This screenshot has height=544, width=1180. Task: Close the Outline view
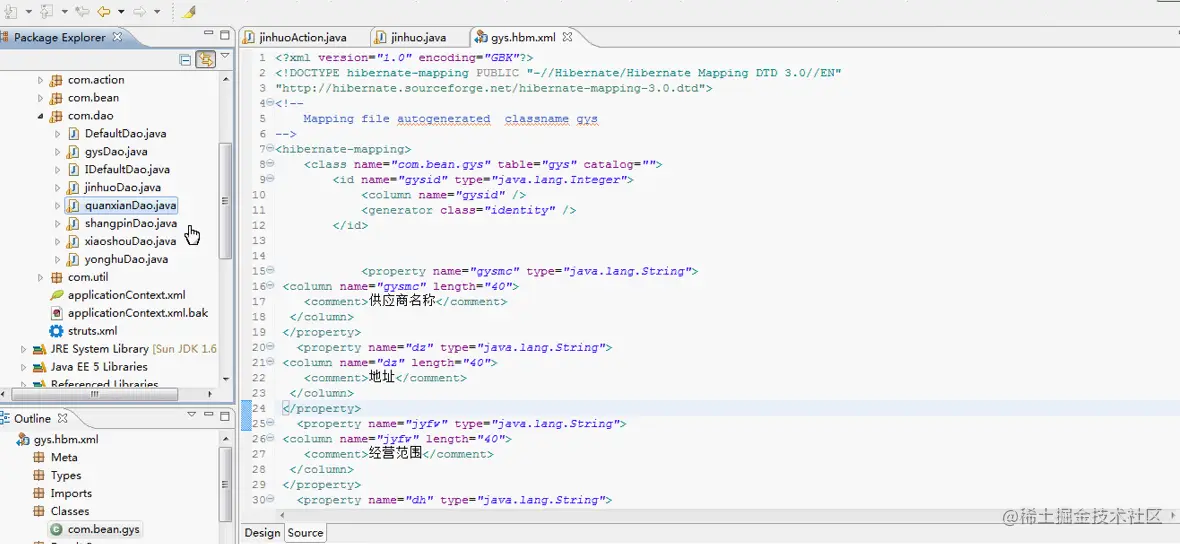62,418
